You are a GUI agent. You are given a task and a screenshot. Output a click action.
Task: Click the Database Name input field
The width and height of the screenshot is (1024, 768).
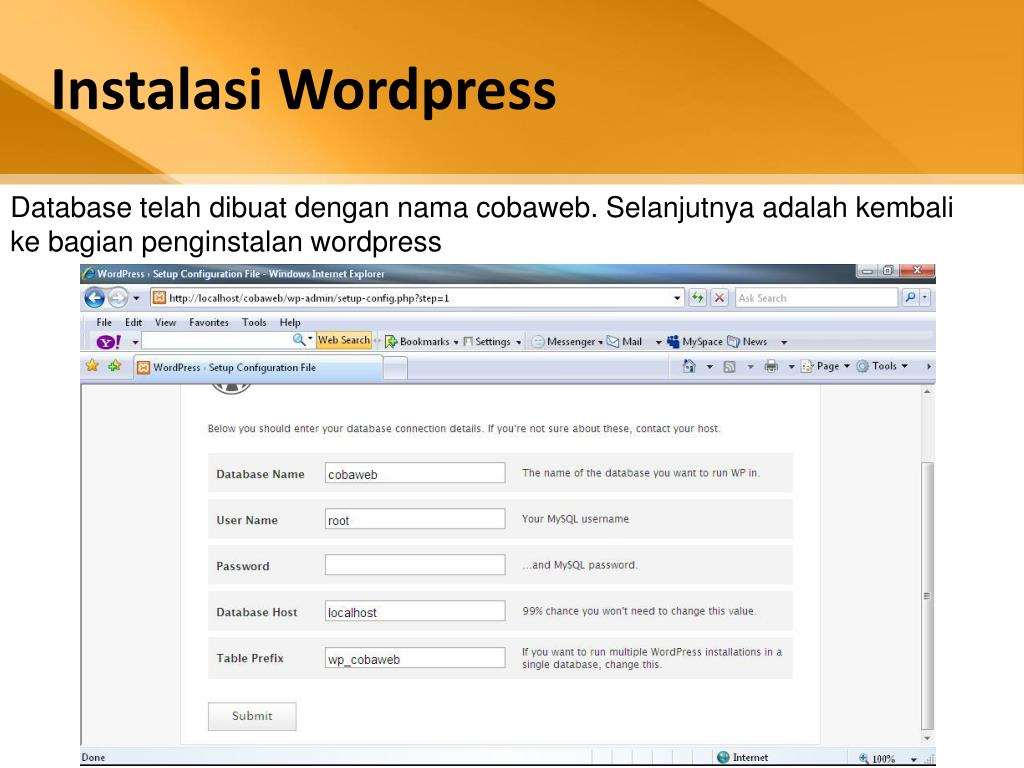415,473
